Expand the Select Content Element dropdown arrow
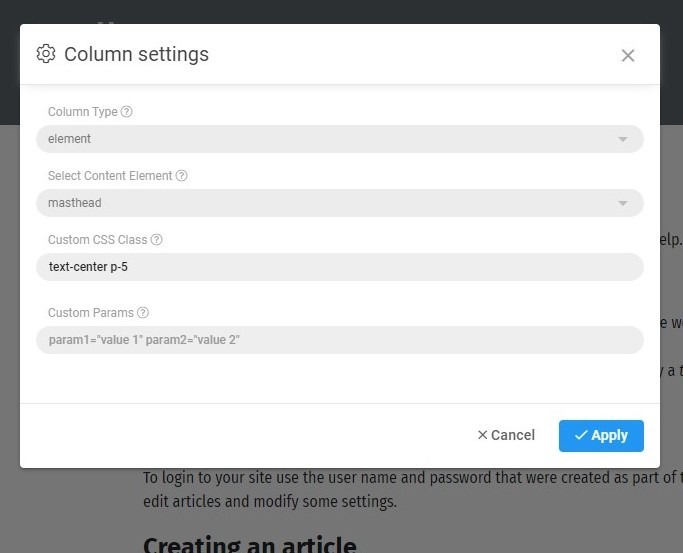The image size is (683, 553). 623,203
